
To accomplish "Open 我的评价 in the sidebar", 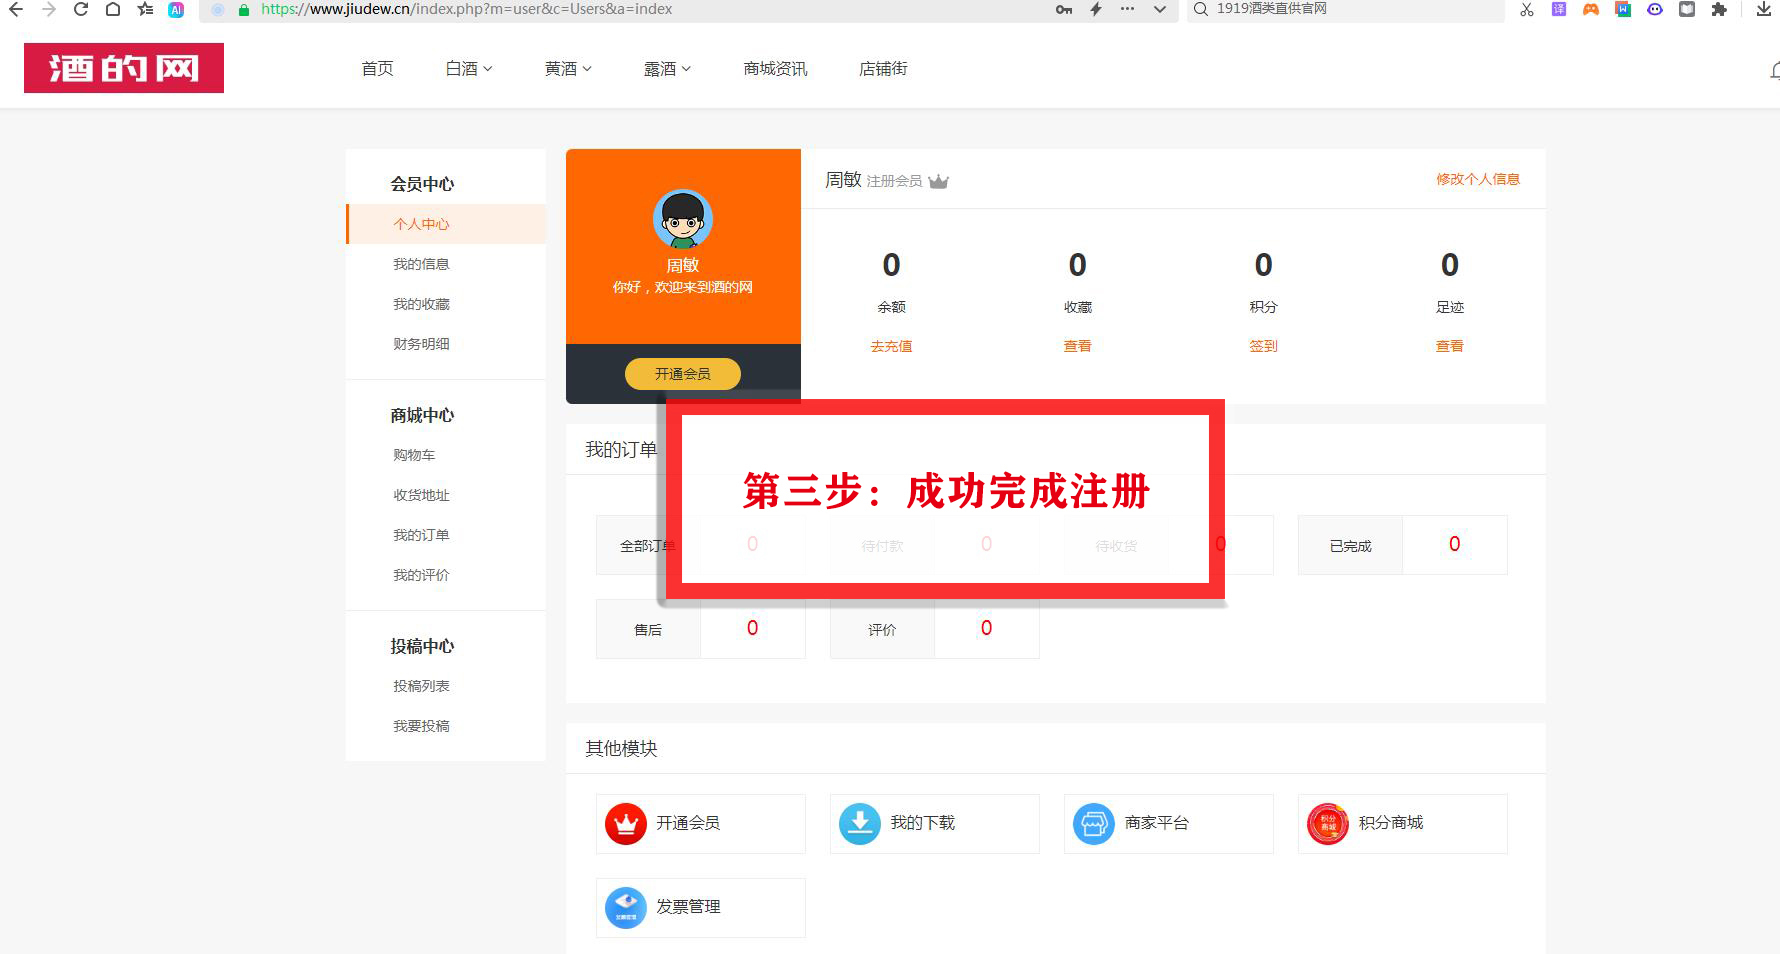I will click(x=421, y=575).
